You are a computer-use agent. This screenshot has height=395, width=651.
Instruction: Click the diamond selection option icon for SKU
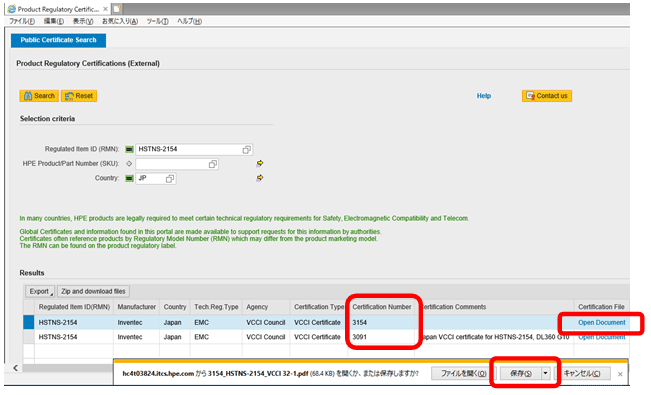click(129, 164)
